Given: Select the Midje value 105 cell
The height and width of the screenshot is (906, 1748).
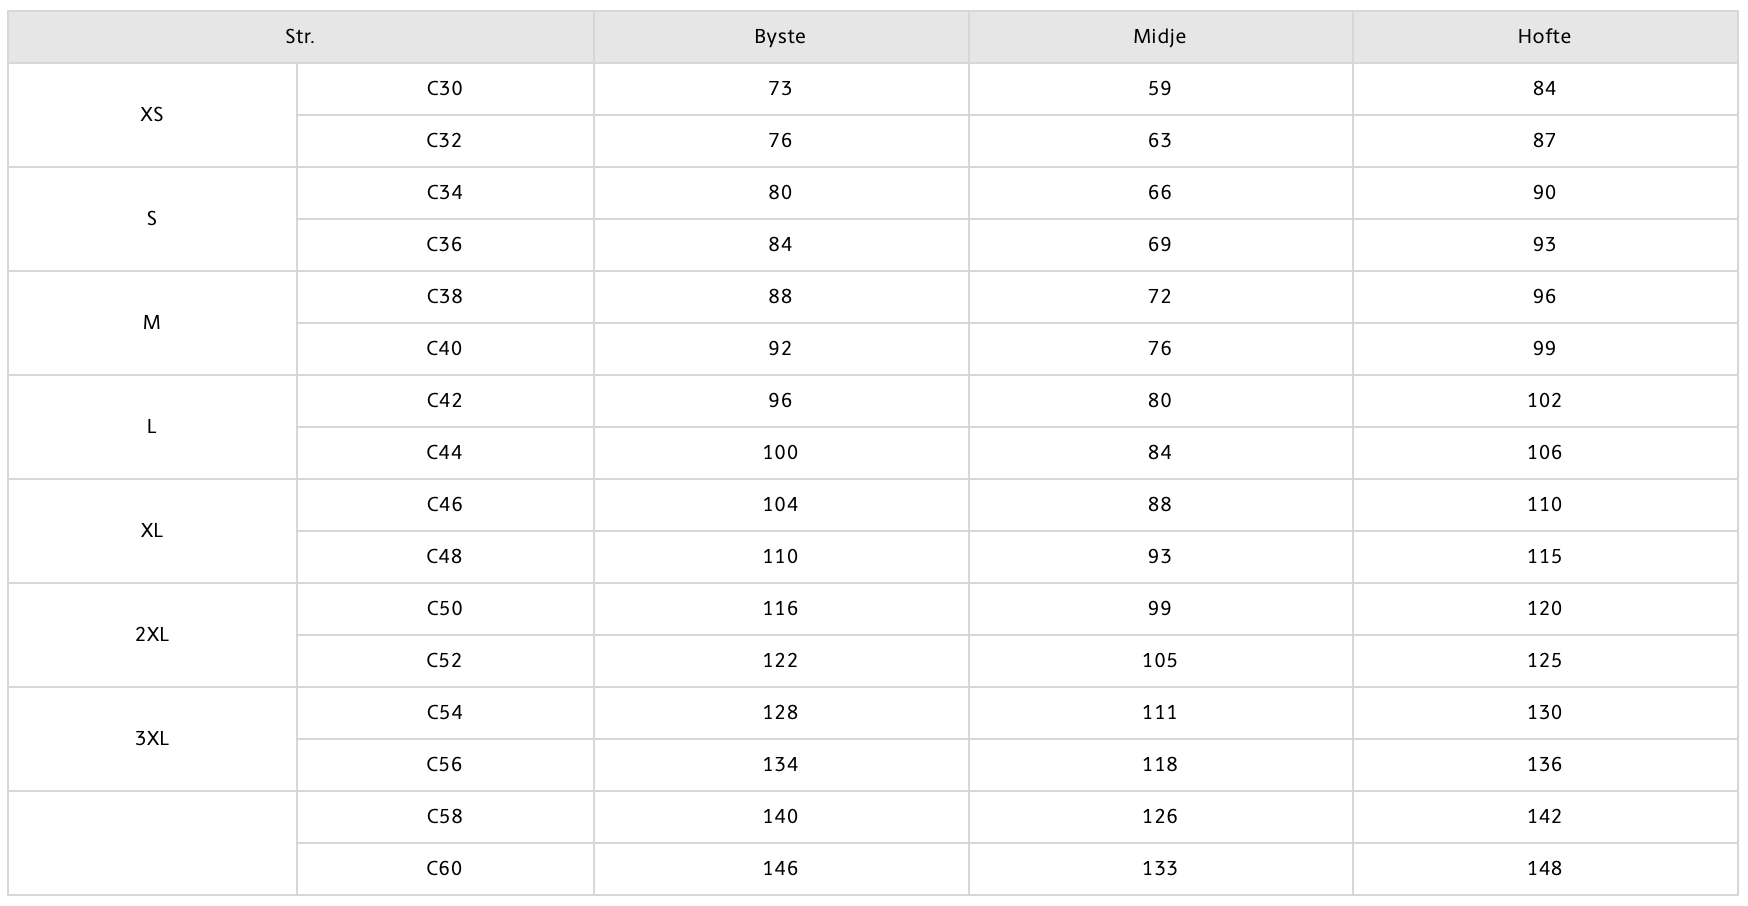Looking at the screenshot, I should (1160, 661).
